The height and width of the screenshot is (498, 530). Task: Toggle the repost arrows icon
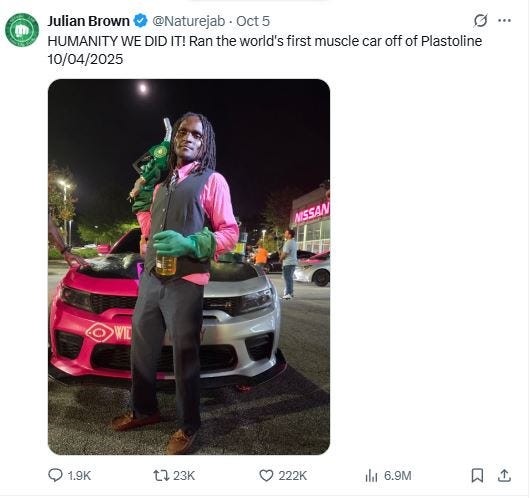[x=161, y=476]
